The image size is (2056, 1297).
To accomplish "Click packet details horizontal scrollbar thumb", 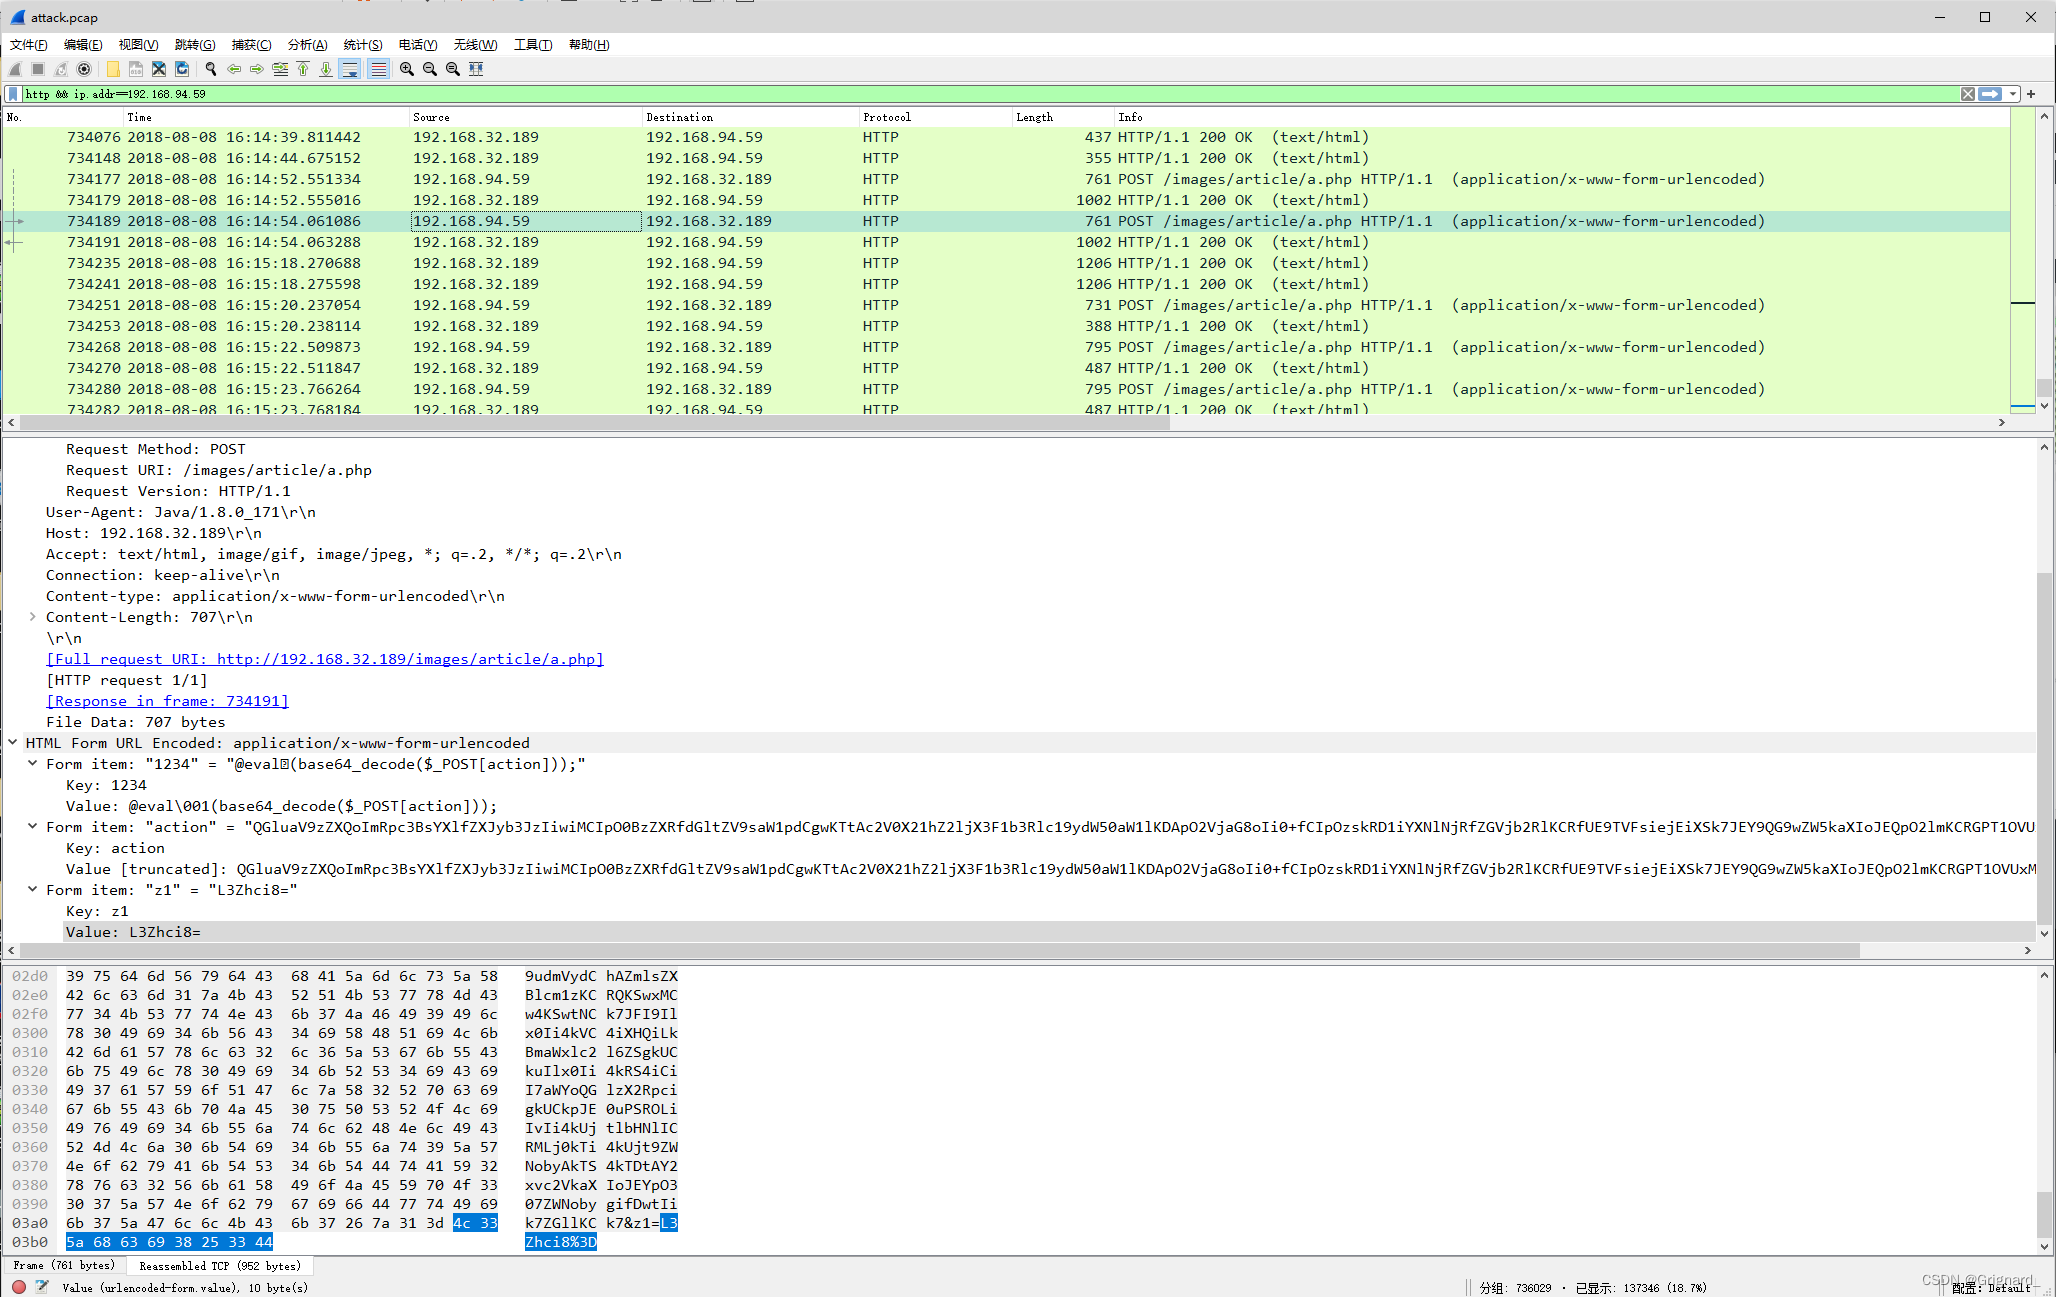I will tap(939, 950).
